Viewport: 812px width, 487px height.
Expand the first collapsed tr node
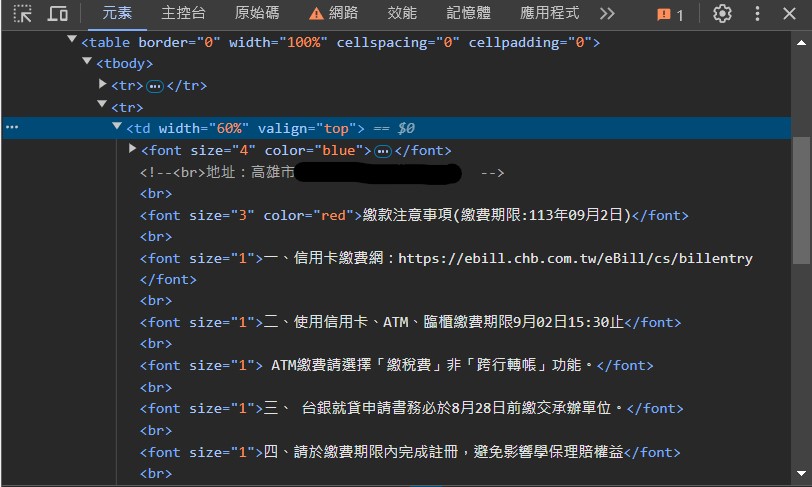[103, 84]
